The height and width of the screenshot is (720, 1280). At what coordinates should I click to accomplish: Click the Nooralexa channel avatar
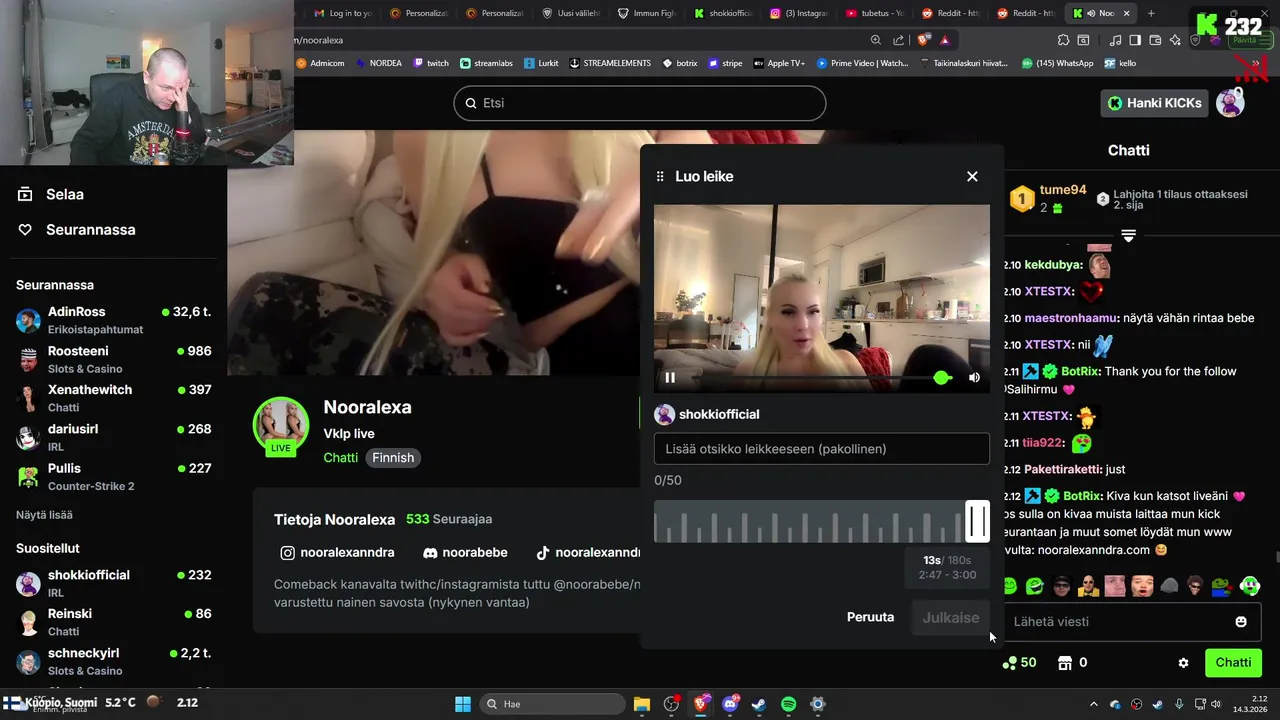point(281,425)
